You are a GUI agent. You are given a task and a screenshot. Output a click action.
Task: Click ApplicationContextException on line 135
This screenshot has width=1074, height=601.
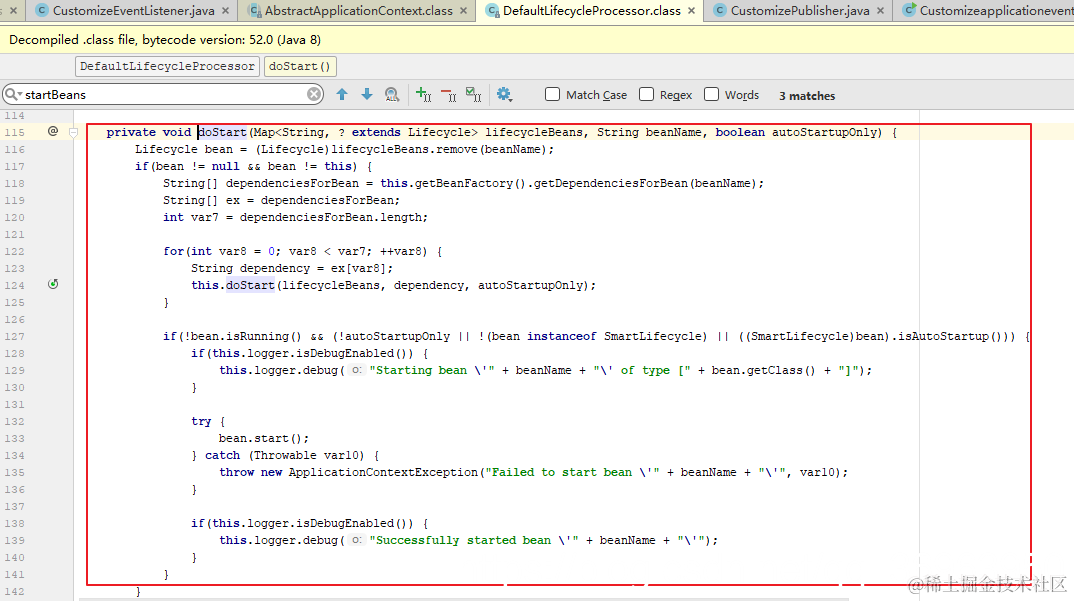coord(384,472)
